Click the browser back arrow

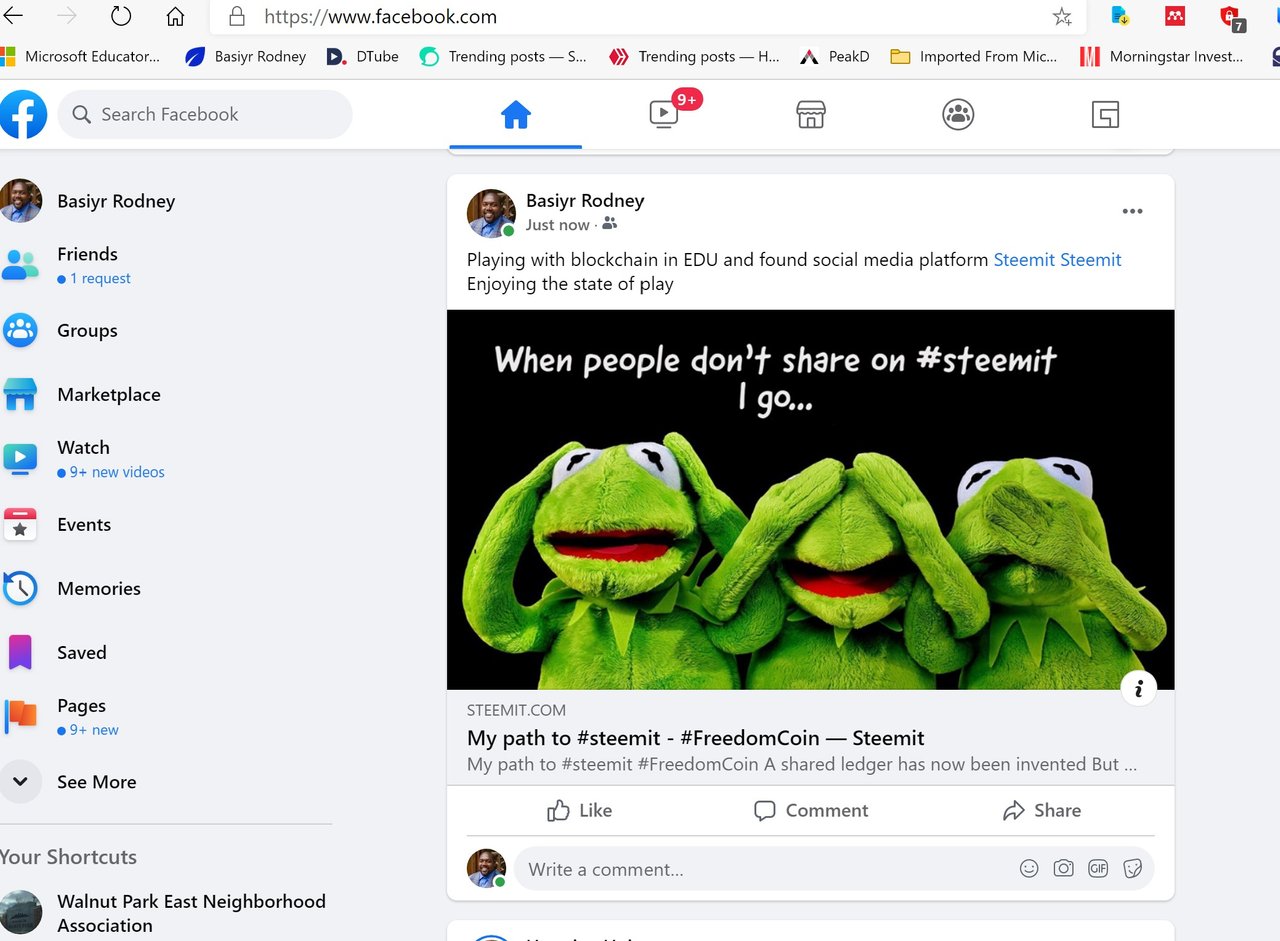(14, 16)
